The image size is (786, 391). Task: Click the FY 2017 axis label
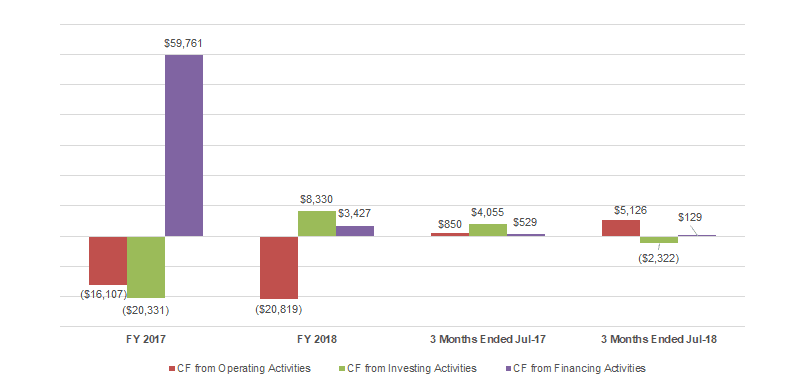pos(146,339)
